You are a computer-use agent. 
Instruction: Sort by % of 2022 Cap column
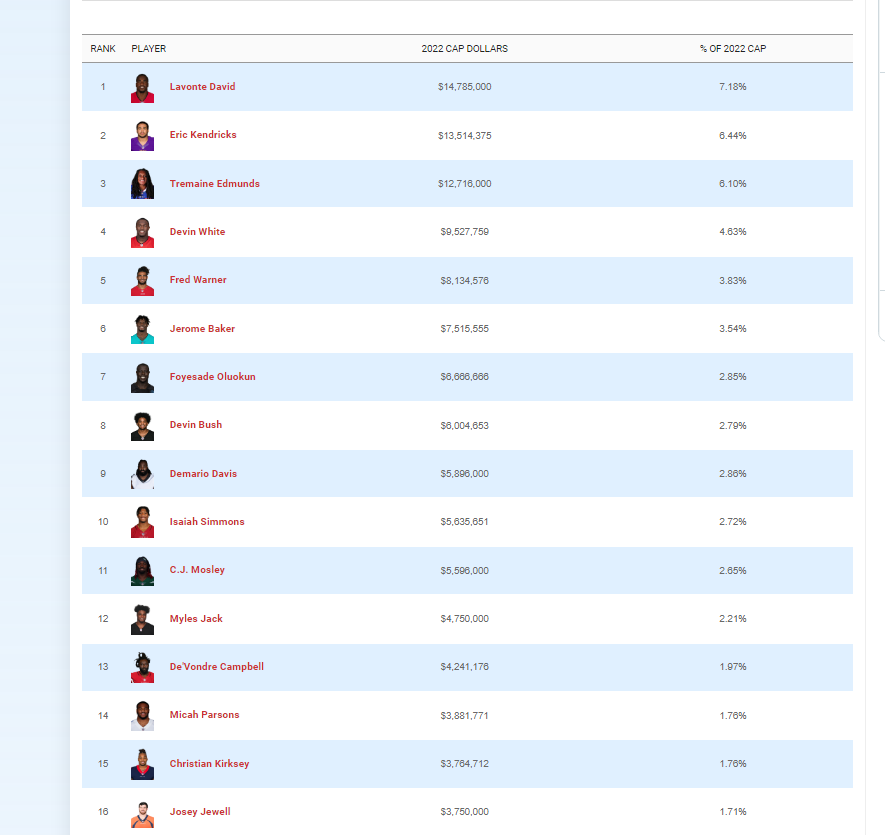pyautogui.click(x=733, y=49)
